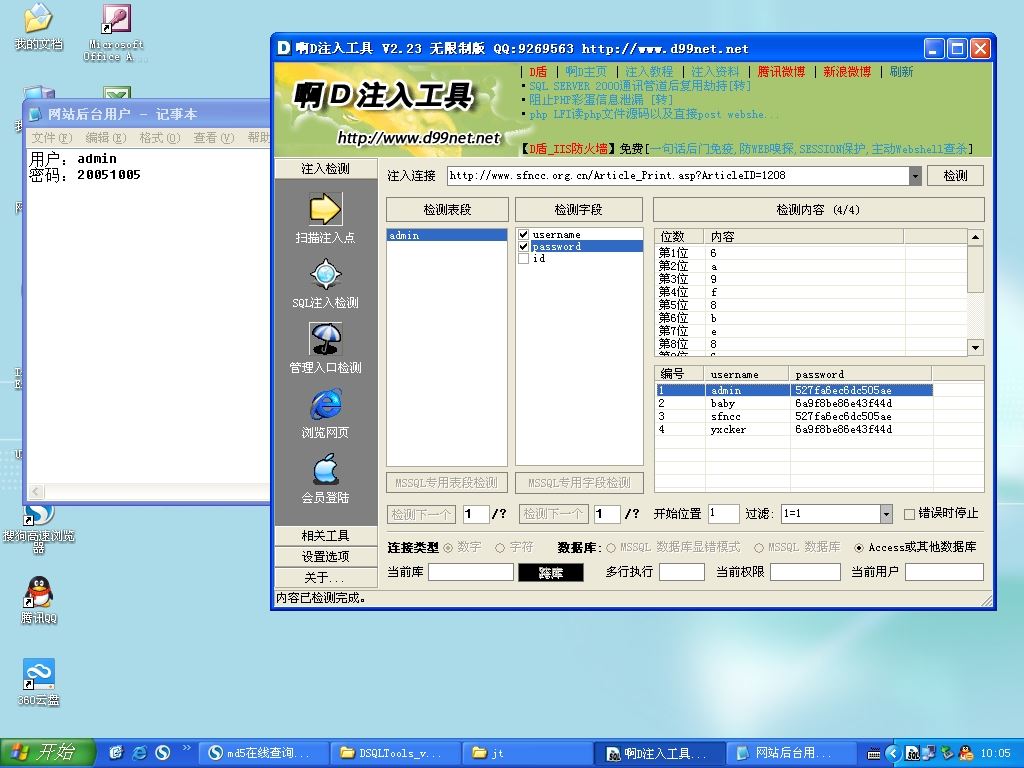Open the 扫描注入点 scan injection arrow icon
The image size is (1024, 768).
pos(325,210)
